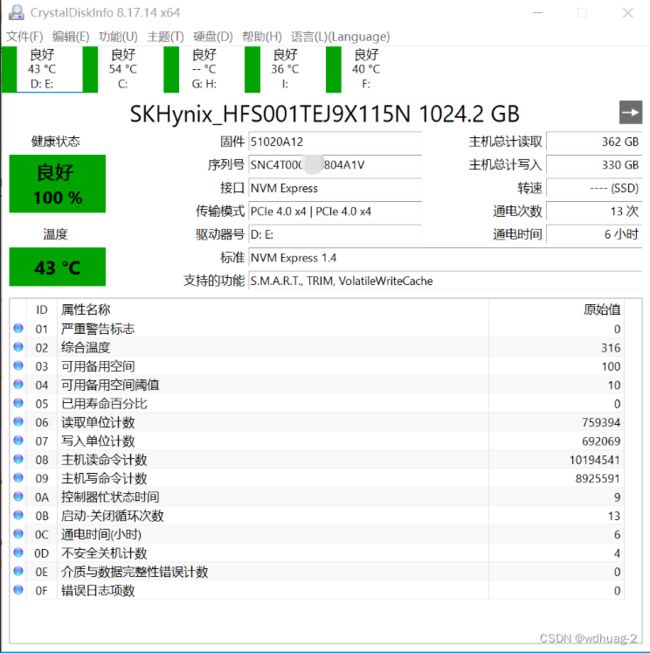Image resolution: width=650 pixels, height=653 pixels.
Task: Click the blue status dot for 主机读命令计数
Action: tap(18, 459)
